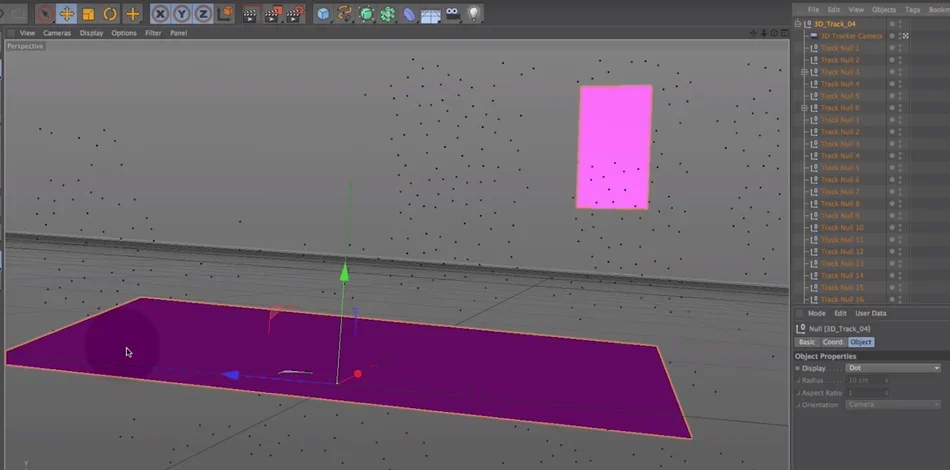Expand the Track Null 3 children
The image size is (950, 470).
pyautogui.click(x=805, y=72)
